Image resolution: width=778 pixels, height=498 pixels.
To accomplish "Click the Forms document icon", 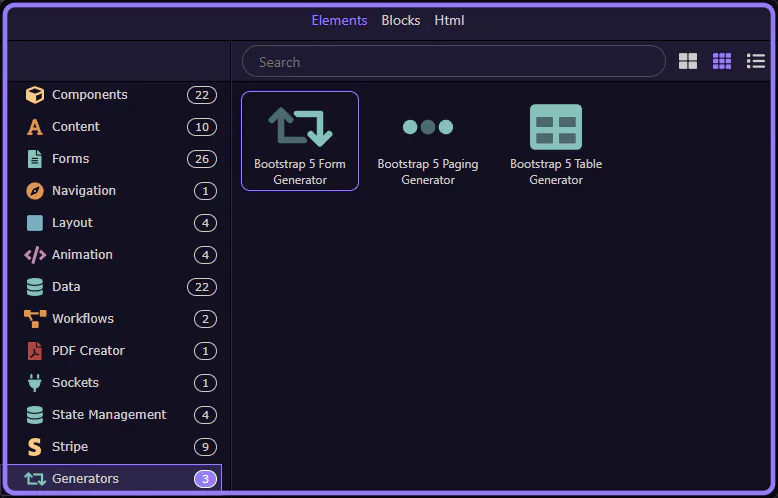I will click(35, 159).
